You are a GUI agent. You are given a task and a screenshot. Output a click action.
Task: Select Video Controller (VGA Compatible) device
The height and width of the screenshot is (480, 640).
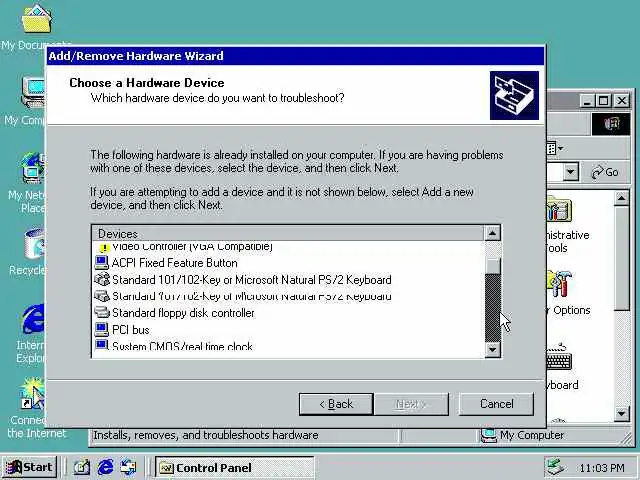[x=192, y=246]
